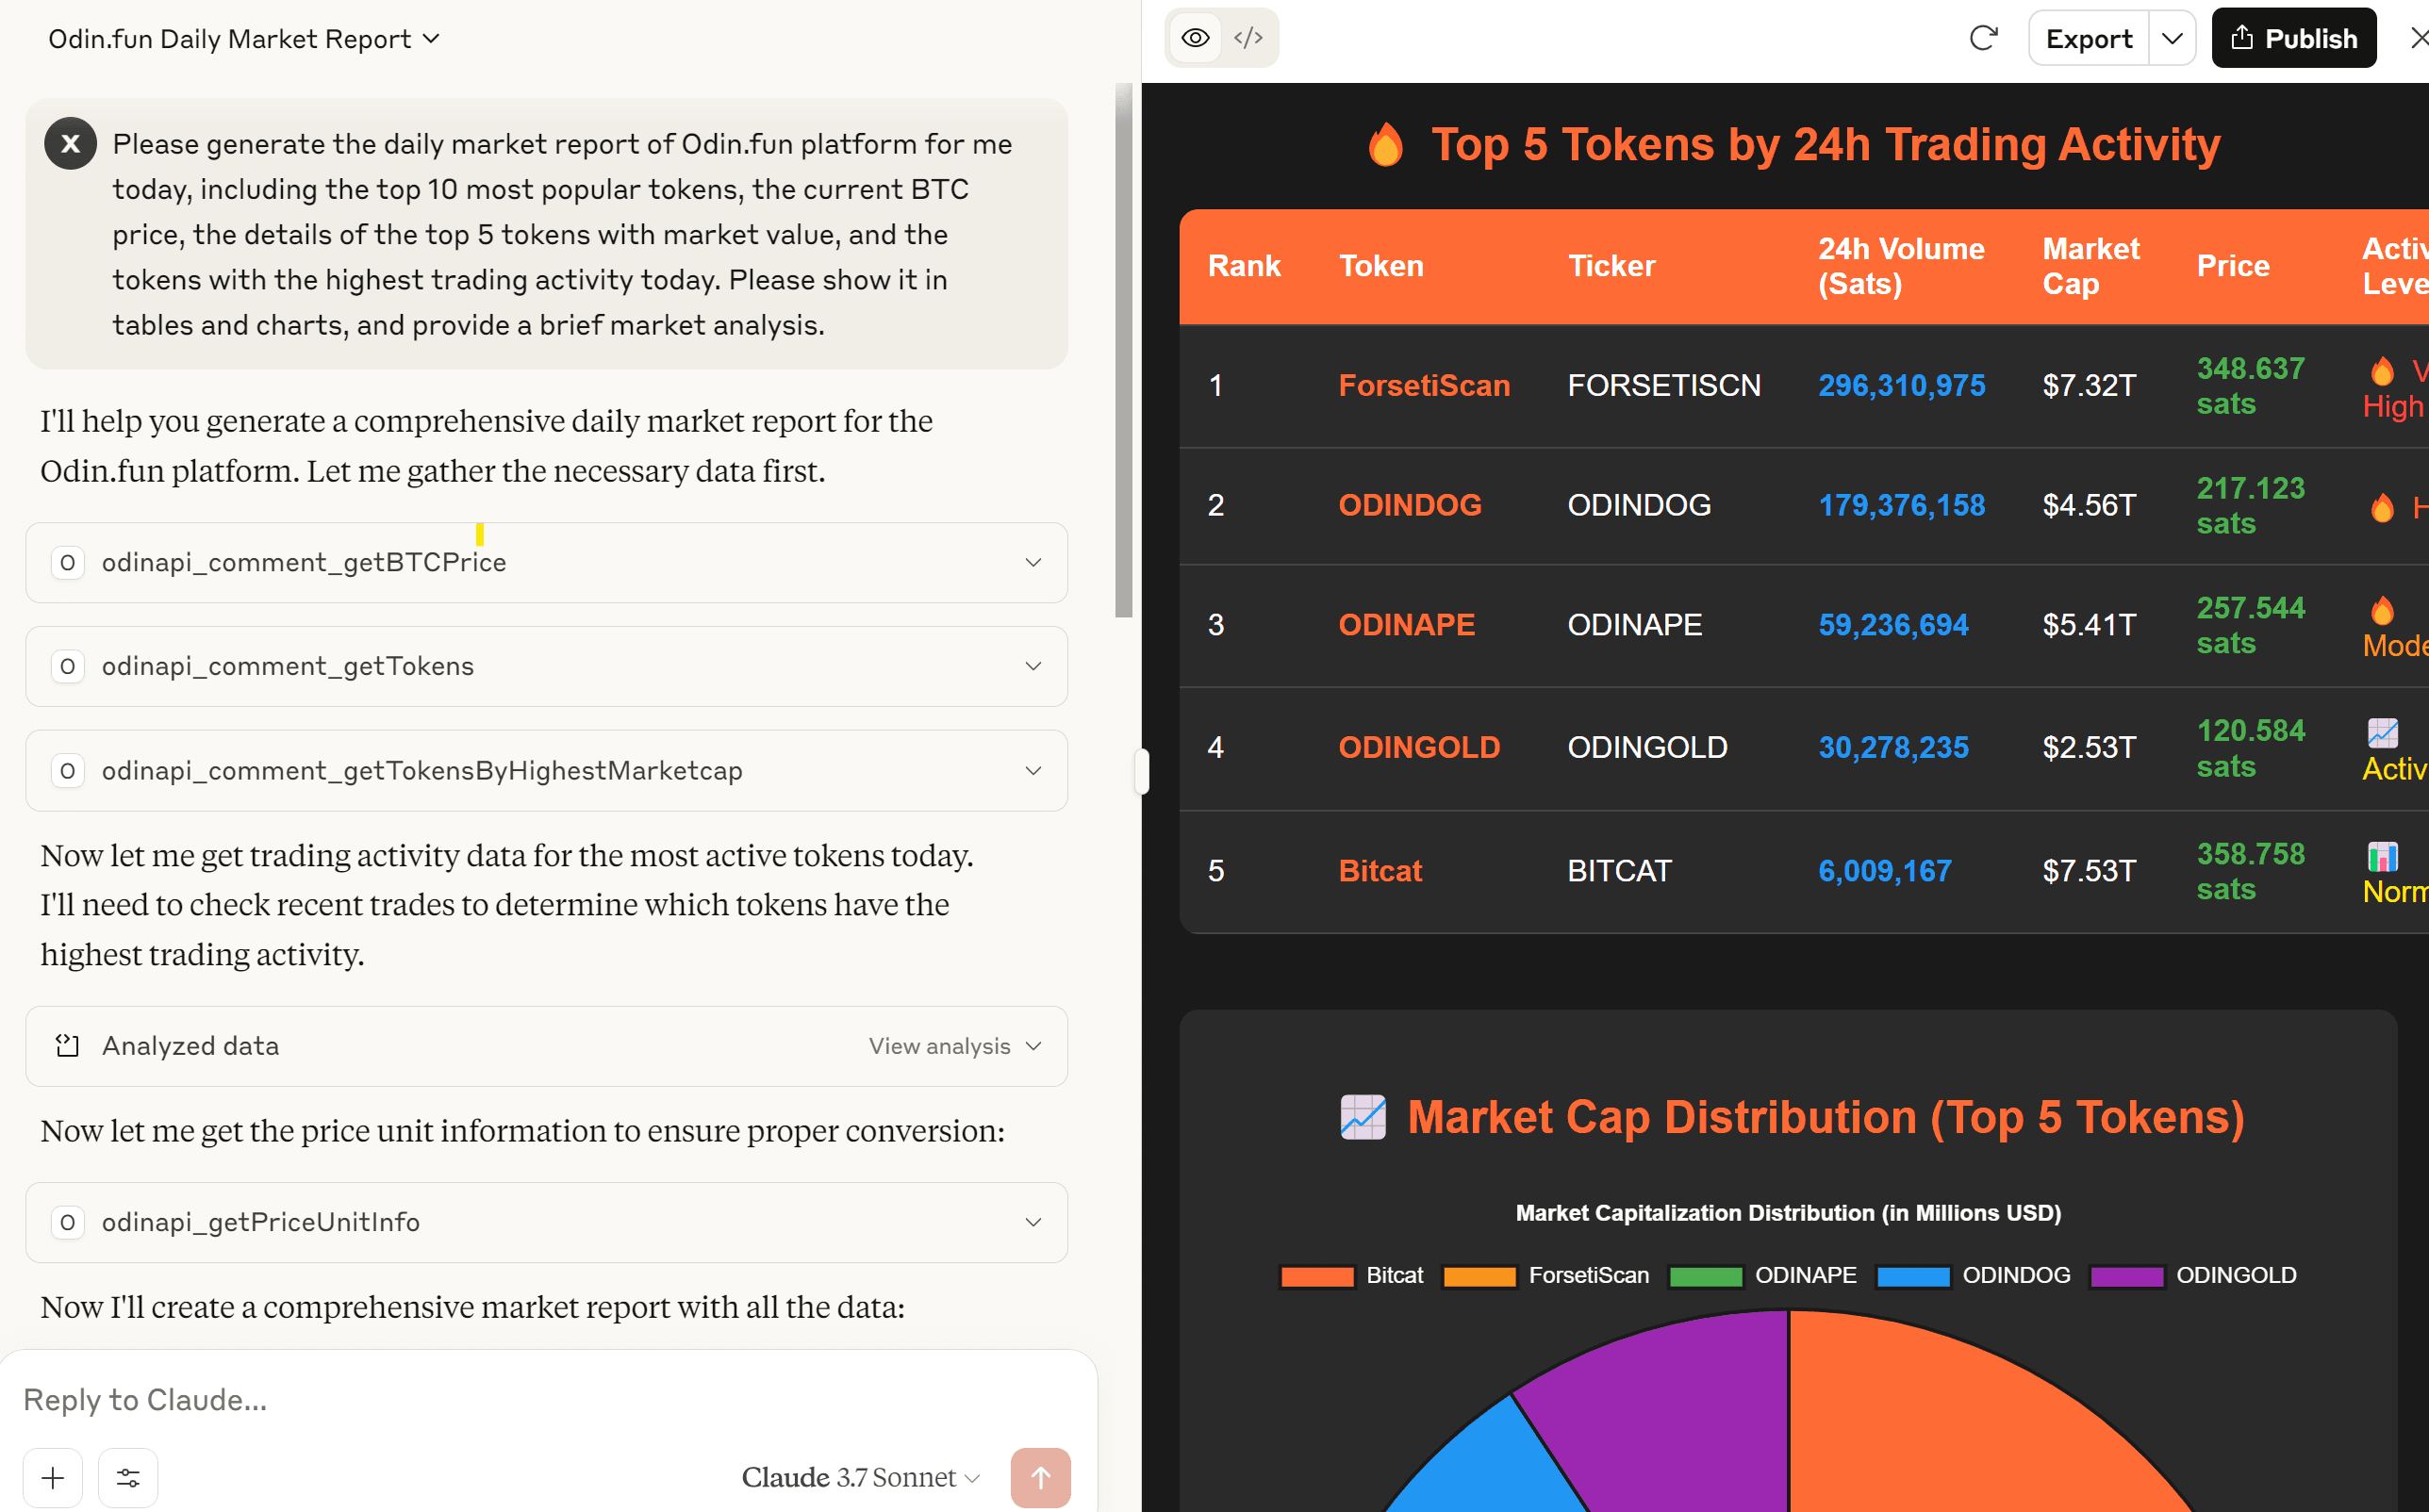Click fire icon beside Top 5 Tokens heading

coord(1385,145)
